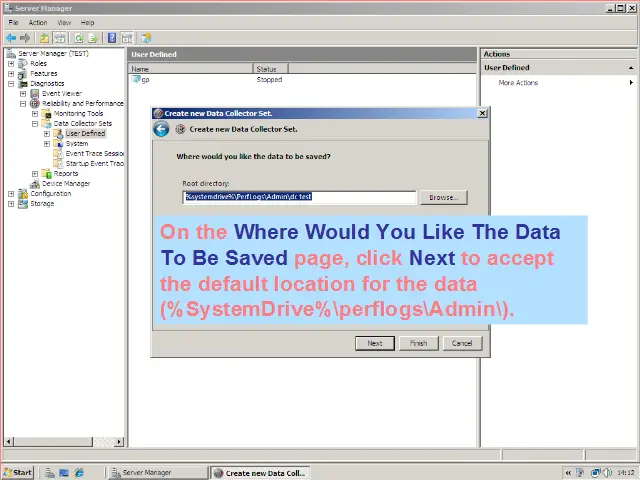The height and width of the screenshot is (480, 640).
Task: Click the Configuration node icon
Action: click(23, 193)
